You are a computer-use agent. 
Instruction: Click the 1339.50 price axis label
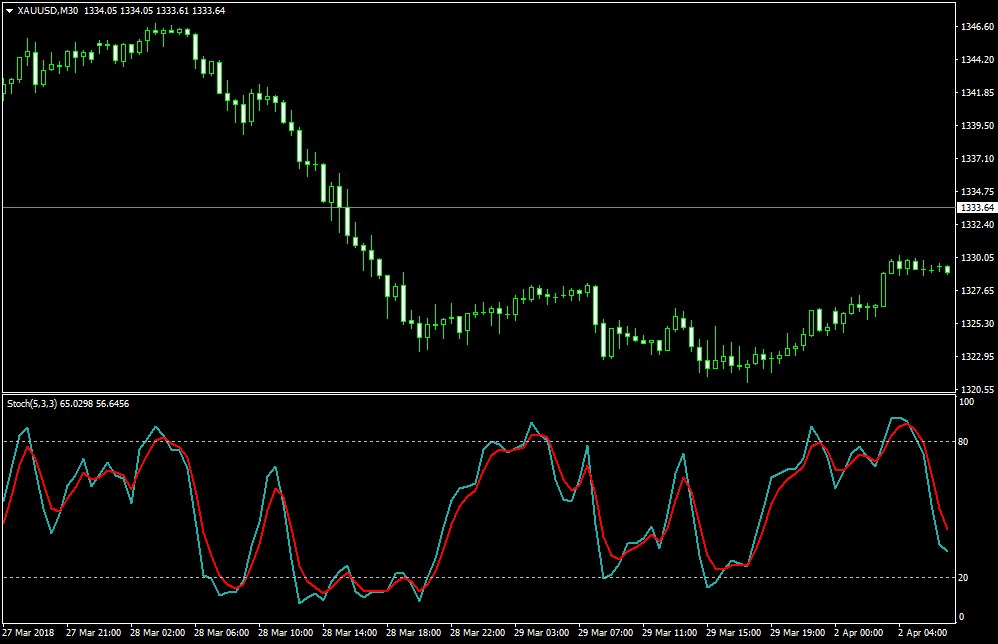pyautogui.click(x=975, y=126)
